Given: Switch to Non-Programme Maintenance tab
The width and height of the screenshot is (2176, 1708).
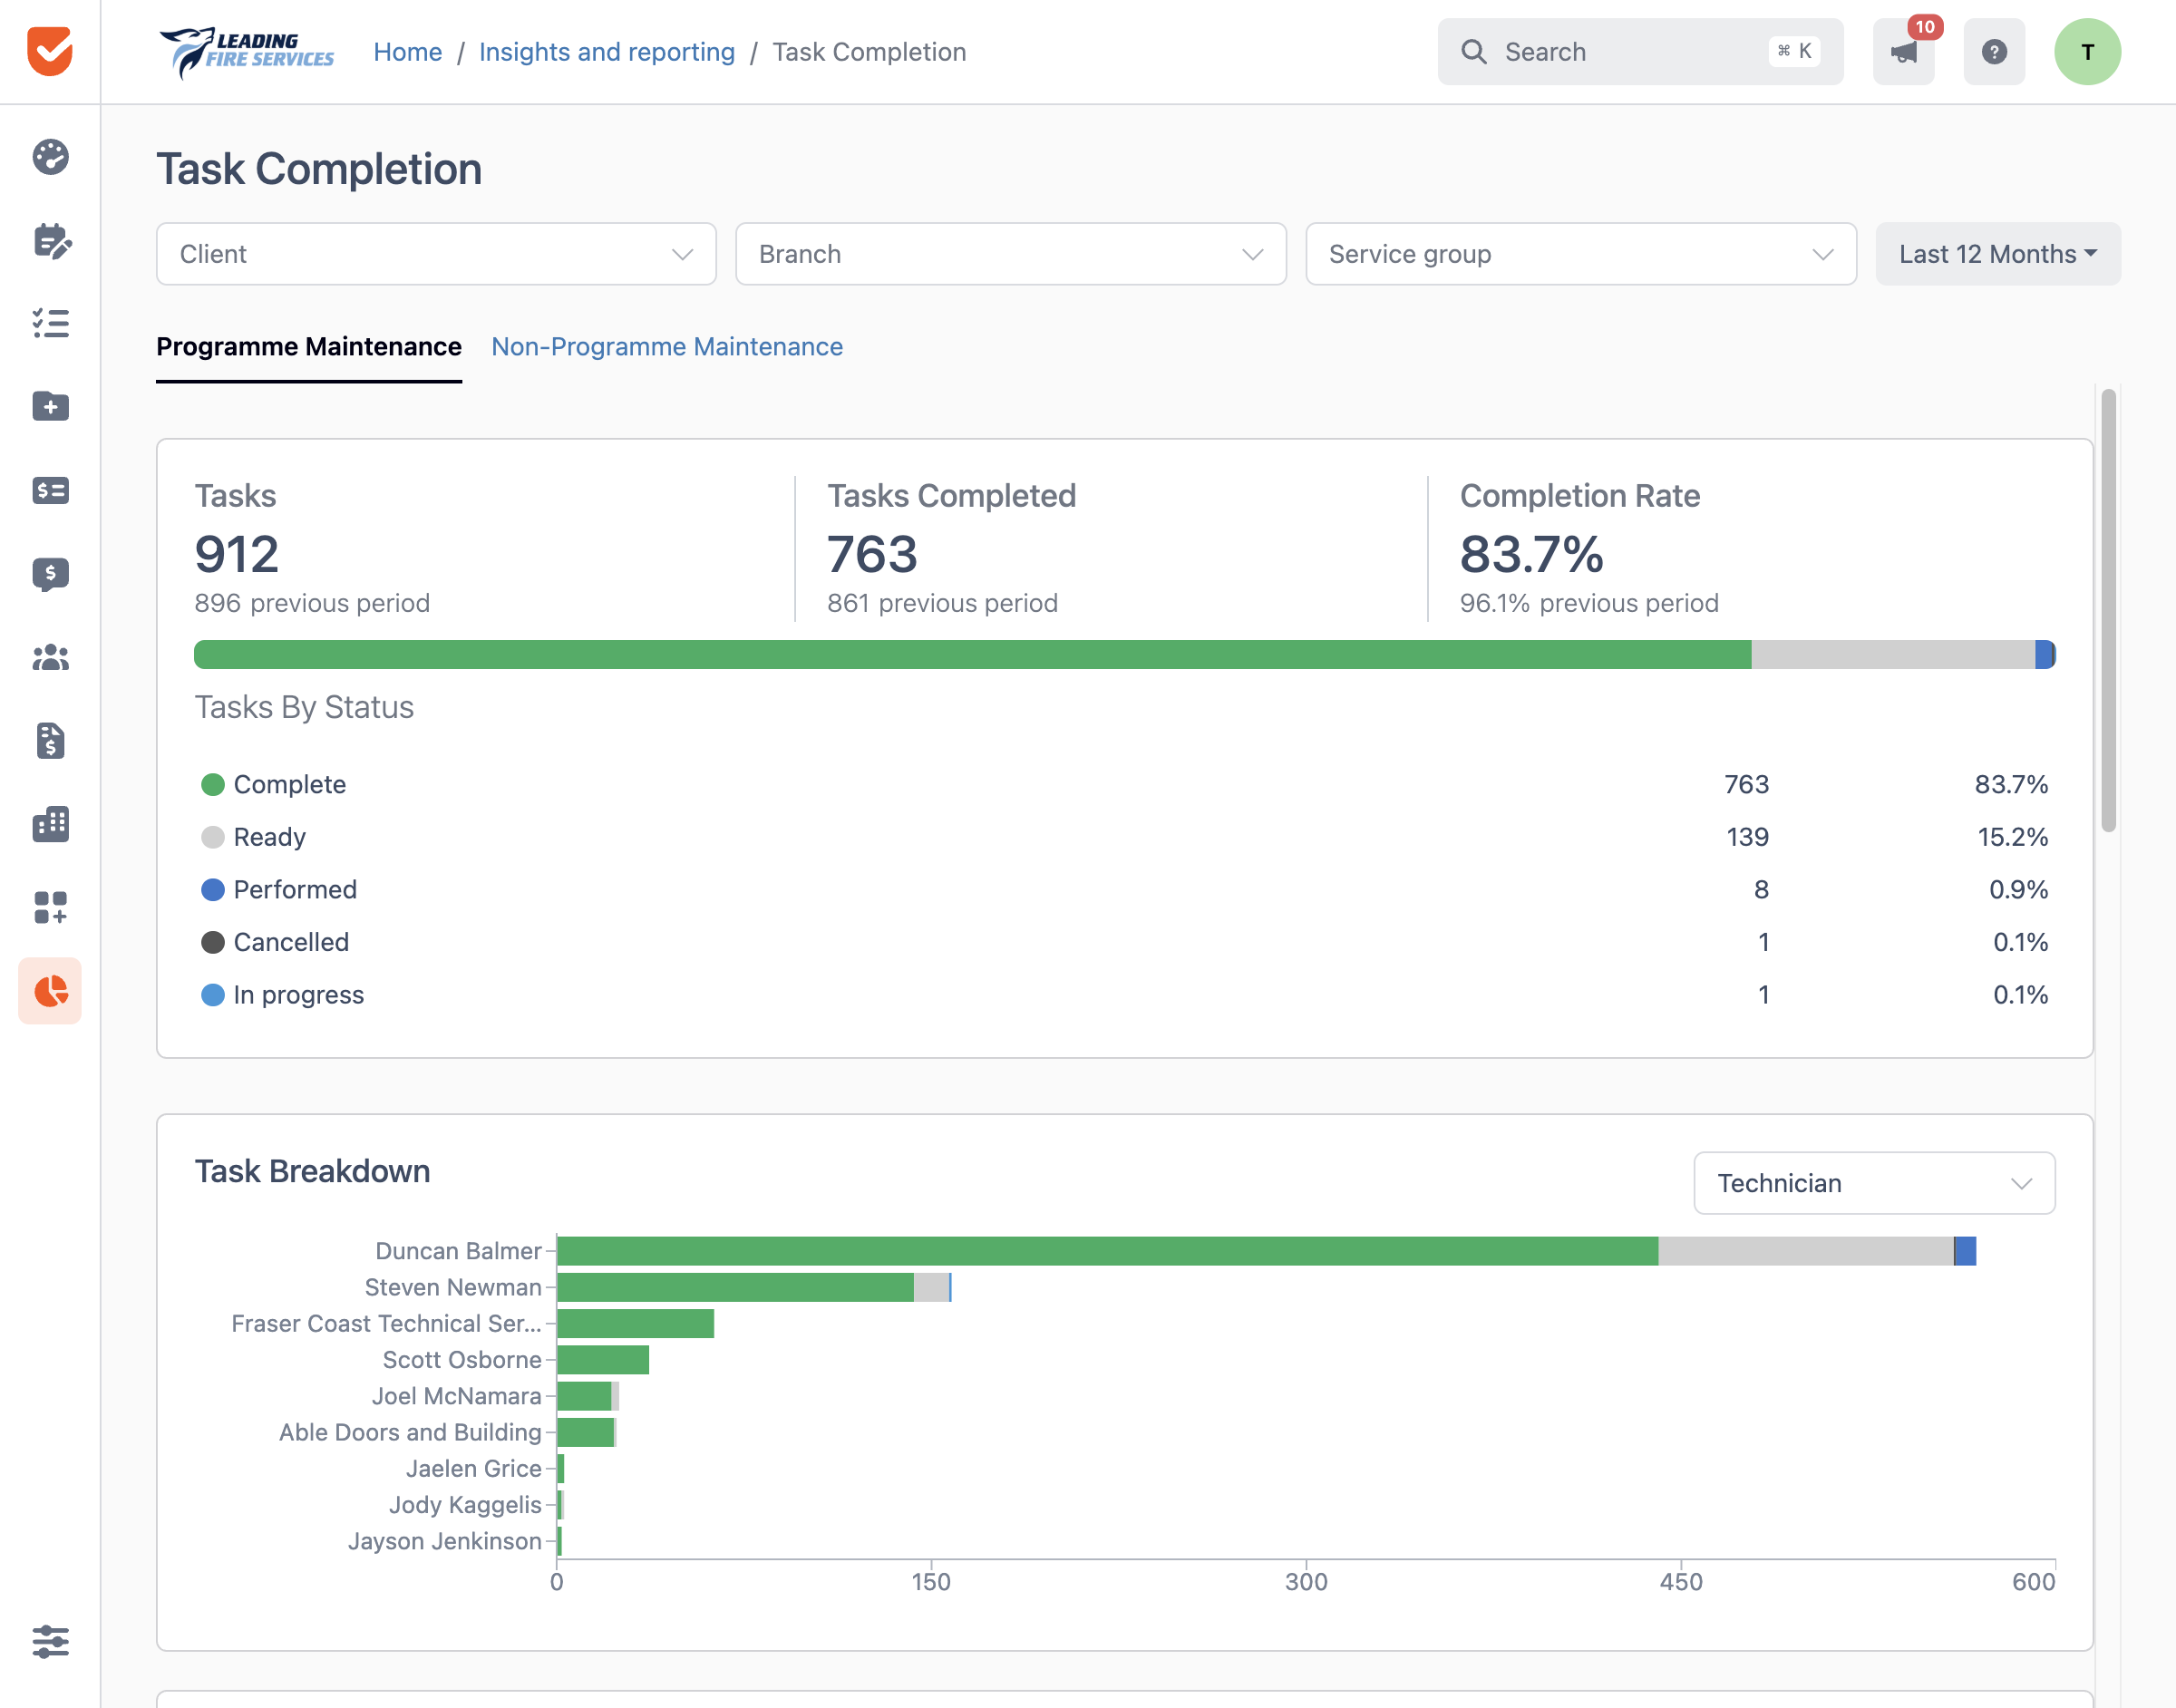Looking at the screenshot, I should tap(667, 347).
